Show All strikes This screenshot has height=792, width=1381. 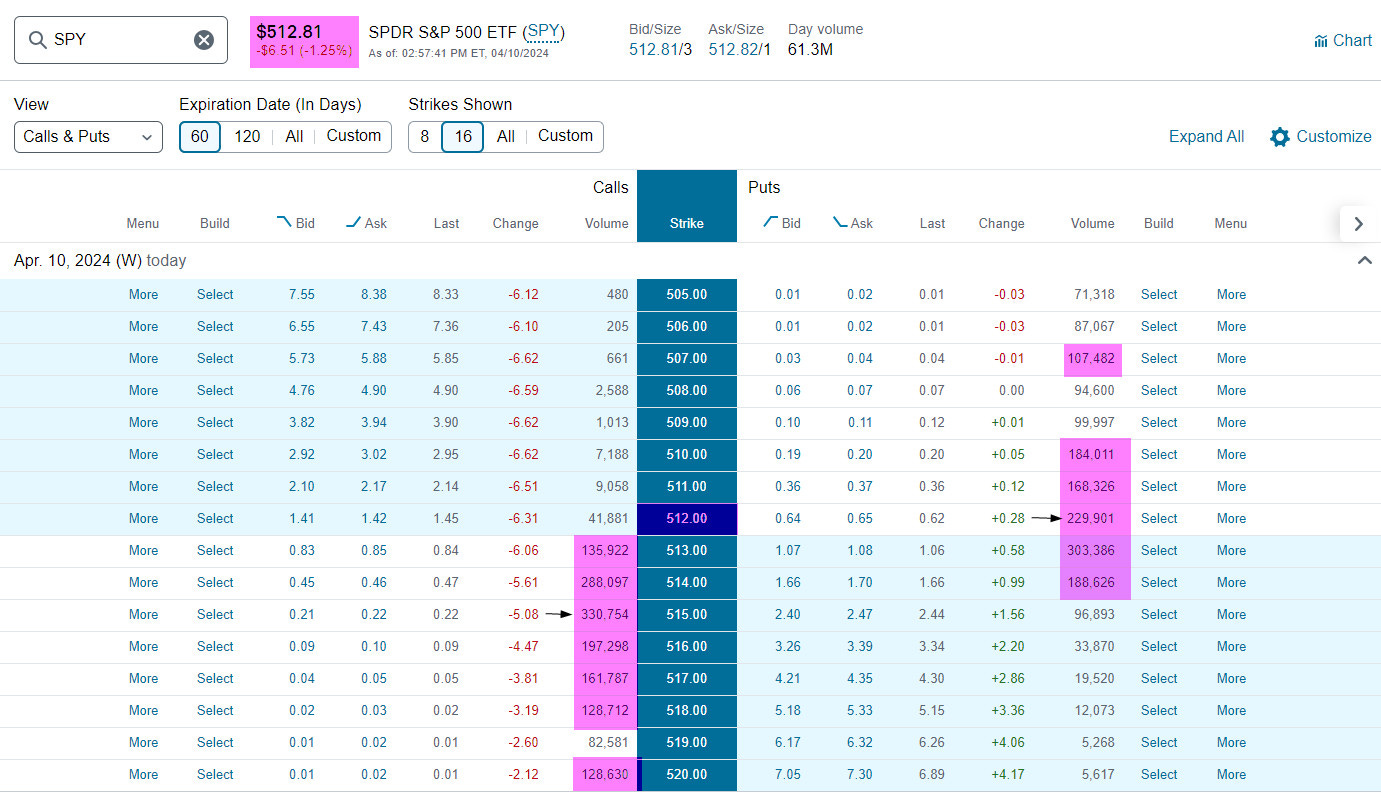tap(506, 137)
